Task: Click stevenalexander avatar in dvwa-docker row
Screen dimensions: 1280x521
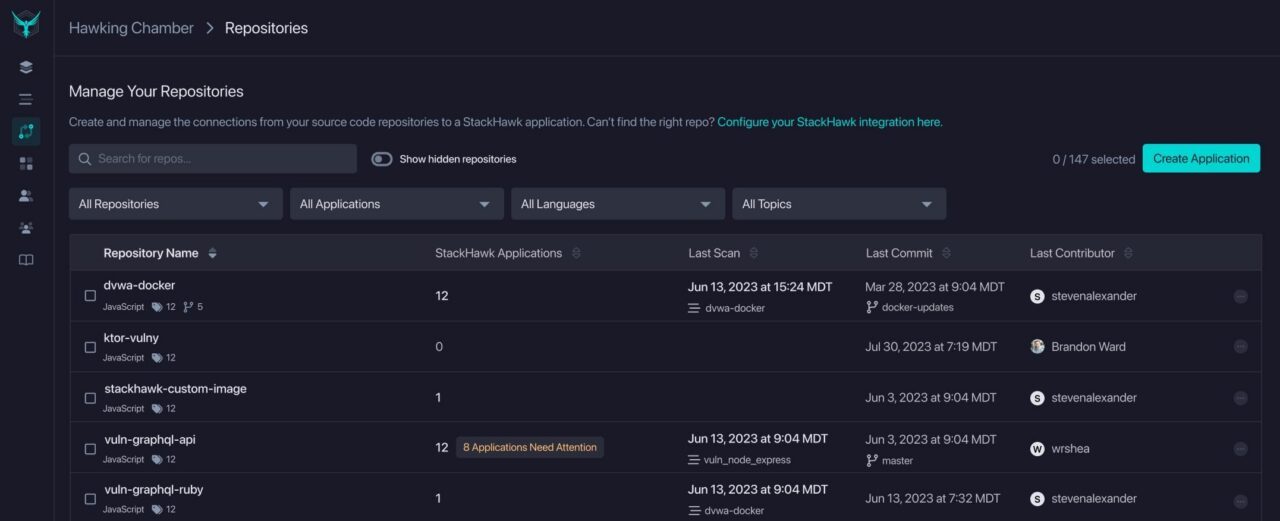Action: (1037, 296)
